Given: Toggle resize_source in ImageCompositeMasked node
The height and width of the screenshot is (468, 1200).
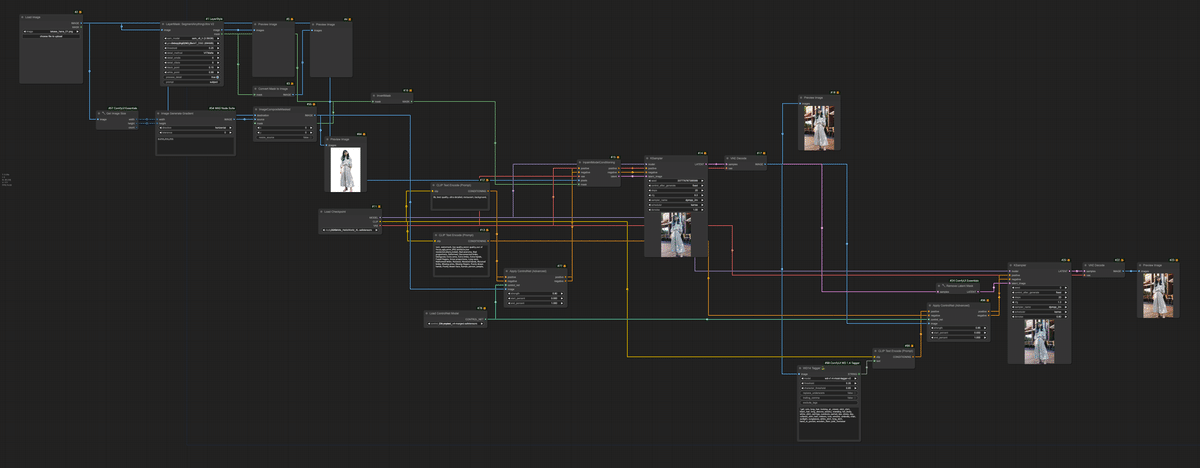Looking at the screenshot, I should coord(284,137).
